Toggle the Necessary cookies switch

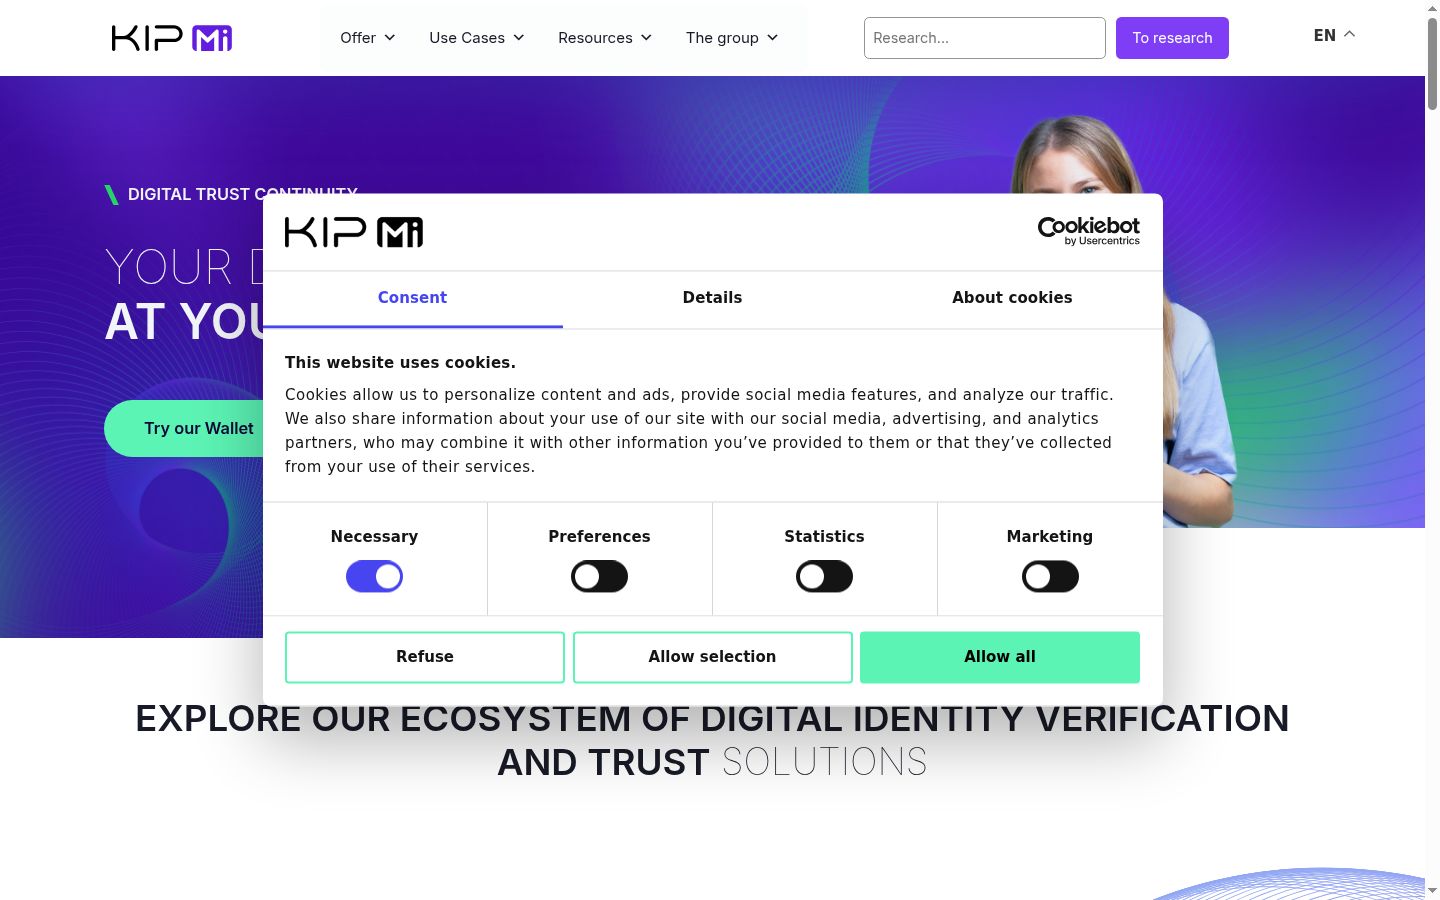coord(374,576)
